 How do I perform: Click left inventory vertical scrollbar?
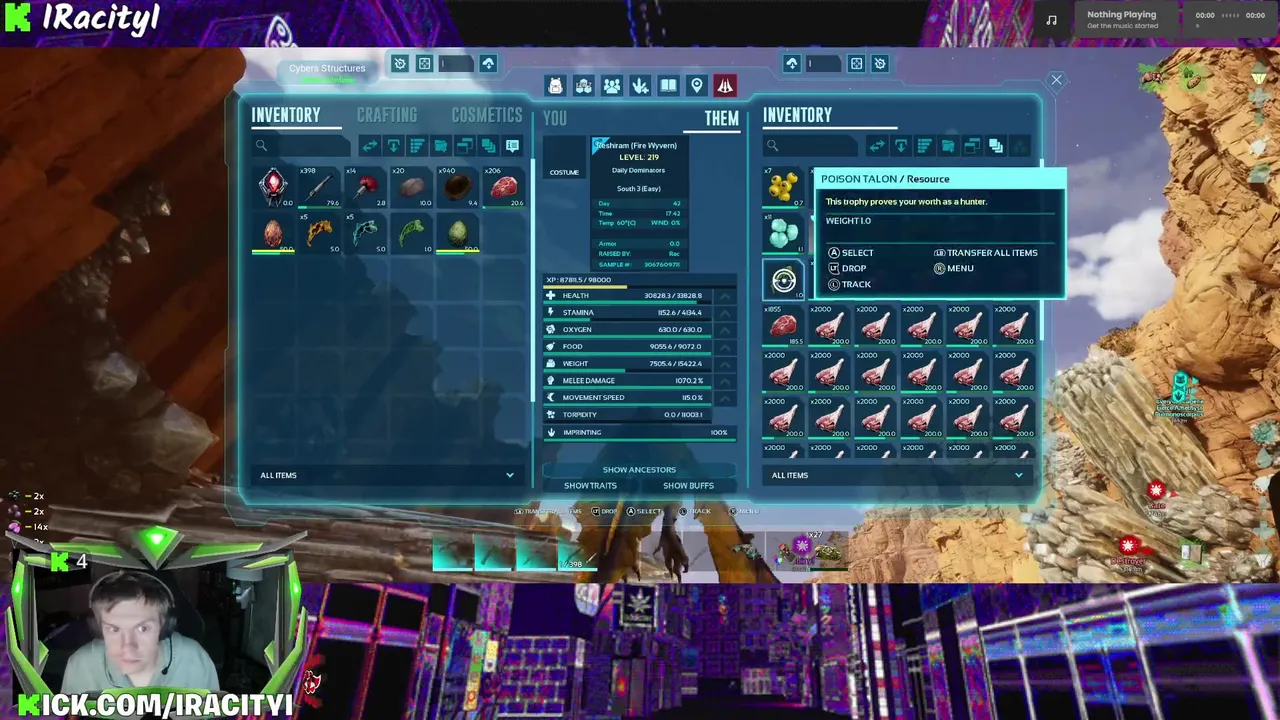(x=533, y=280)
